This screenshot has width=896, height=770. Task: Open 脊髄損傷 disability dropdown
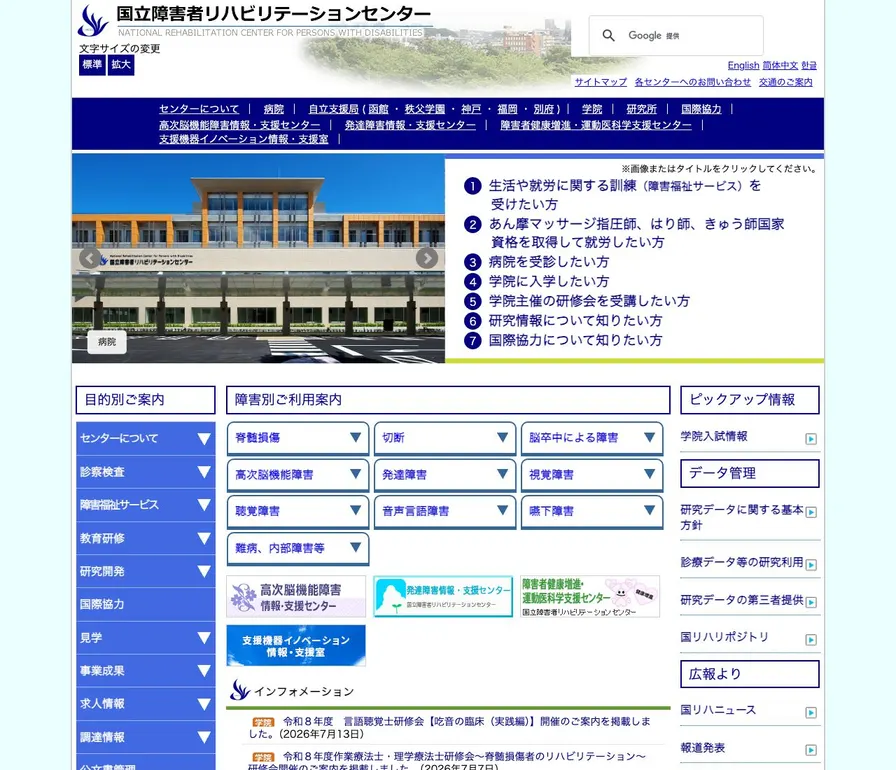click(298, 438)
